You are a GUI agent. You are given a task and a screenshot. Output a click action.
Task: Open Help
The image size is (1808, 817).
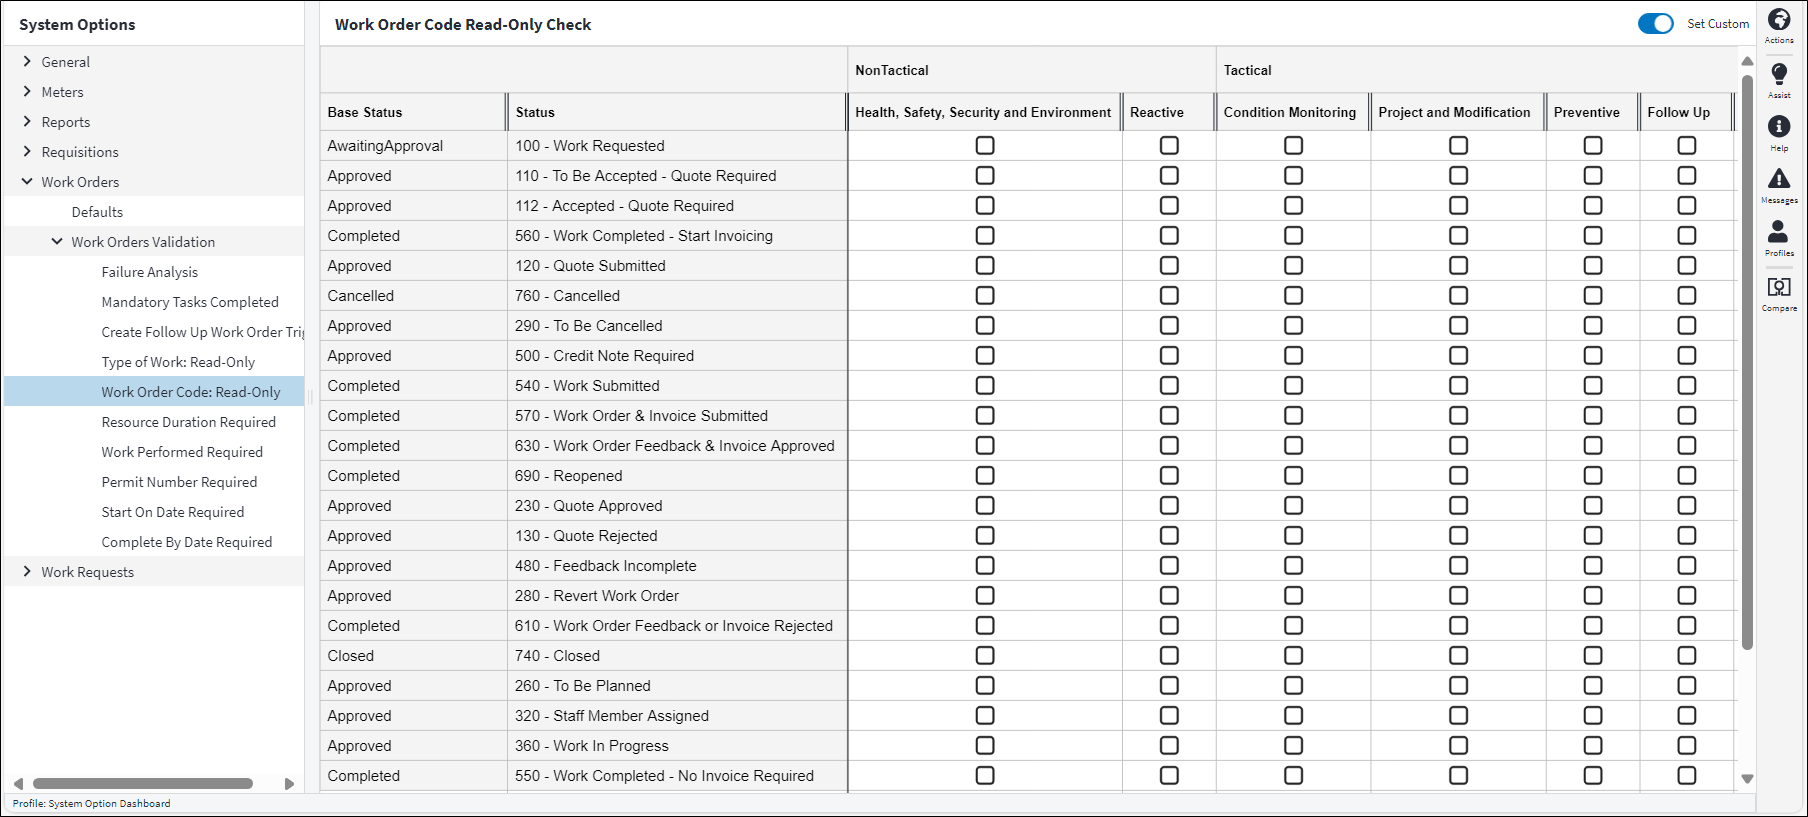pos(1779,131)
